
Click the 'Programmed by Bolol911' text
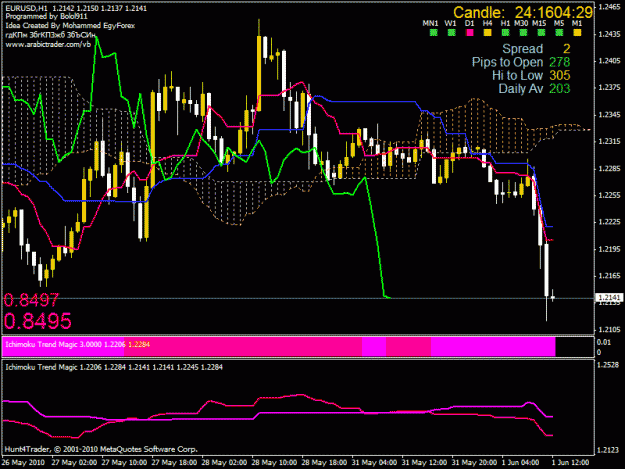coord(46,17)
